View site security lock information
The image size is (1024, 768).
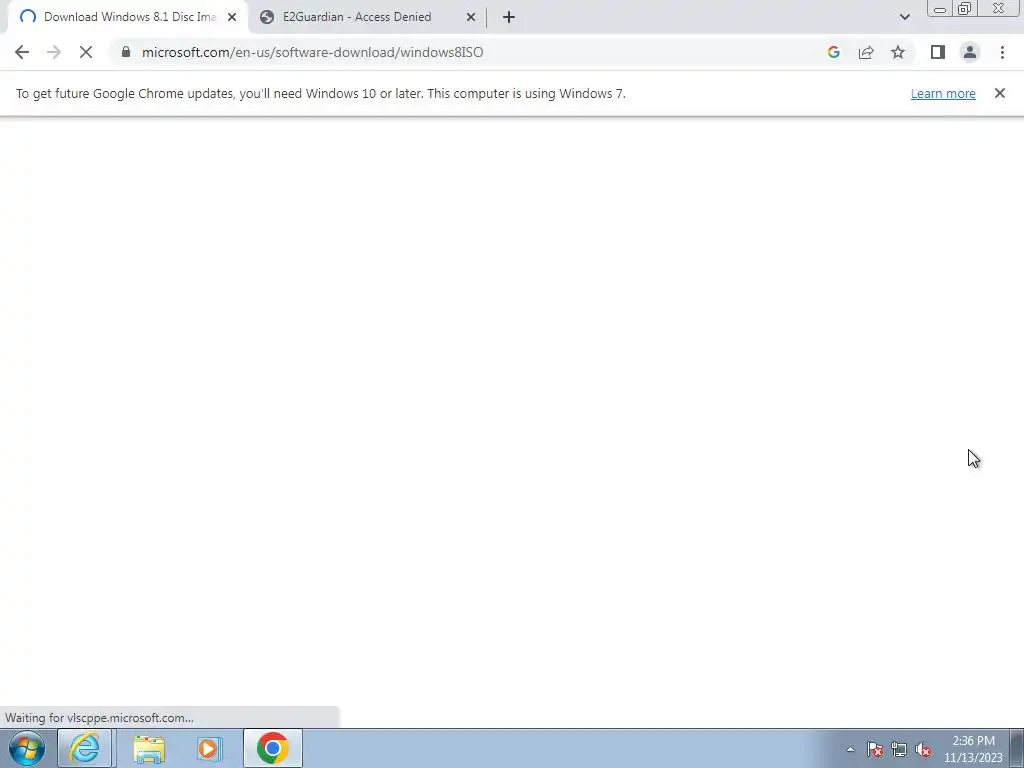(126, 52)
